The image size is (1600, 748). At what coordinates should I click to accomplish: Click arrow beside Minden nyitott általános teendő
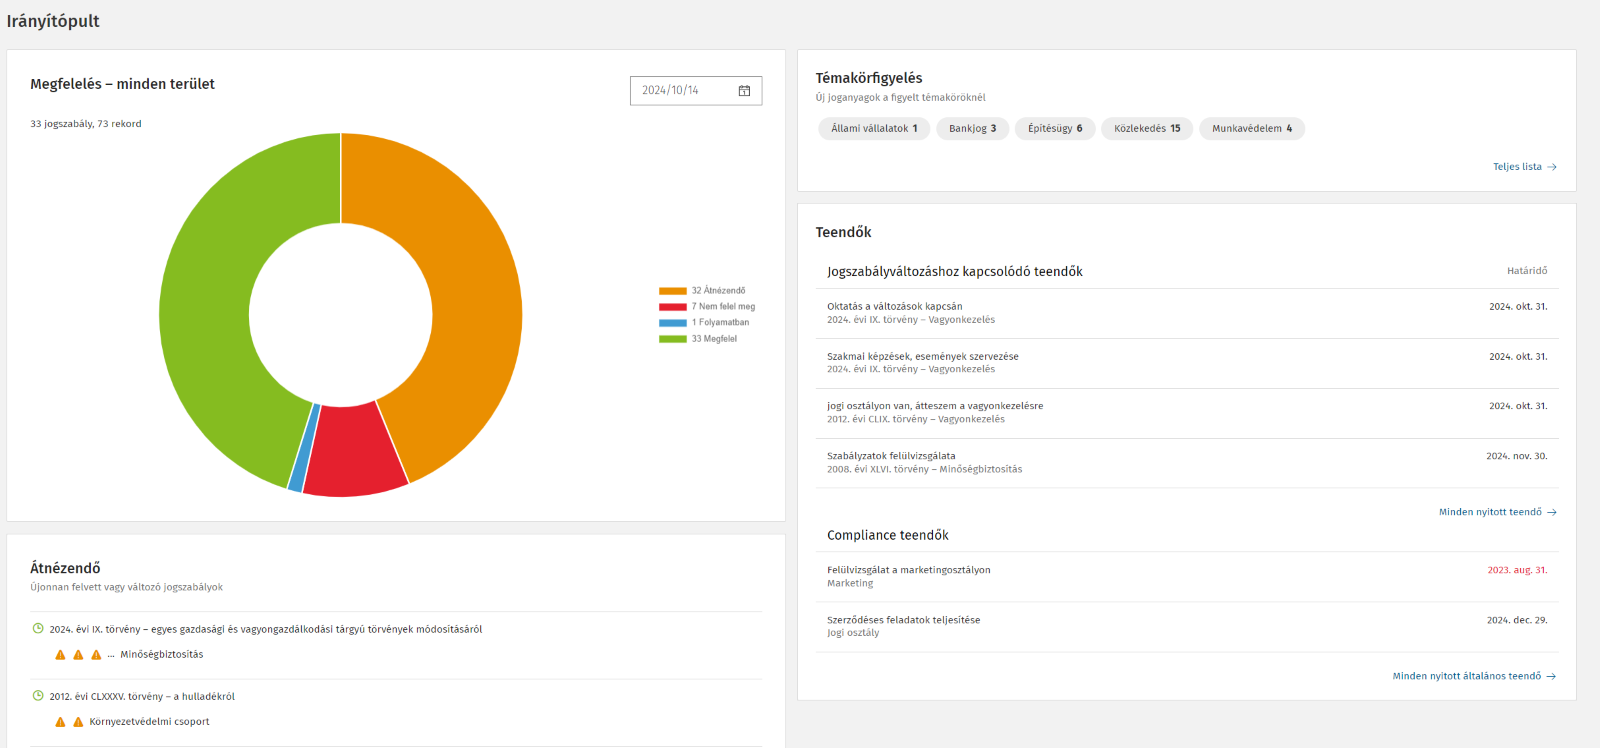click(1552, 677)
